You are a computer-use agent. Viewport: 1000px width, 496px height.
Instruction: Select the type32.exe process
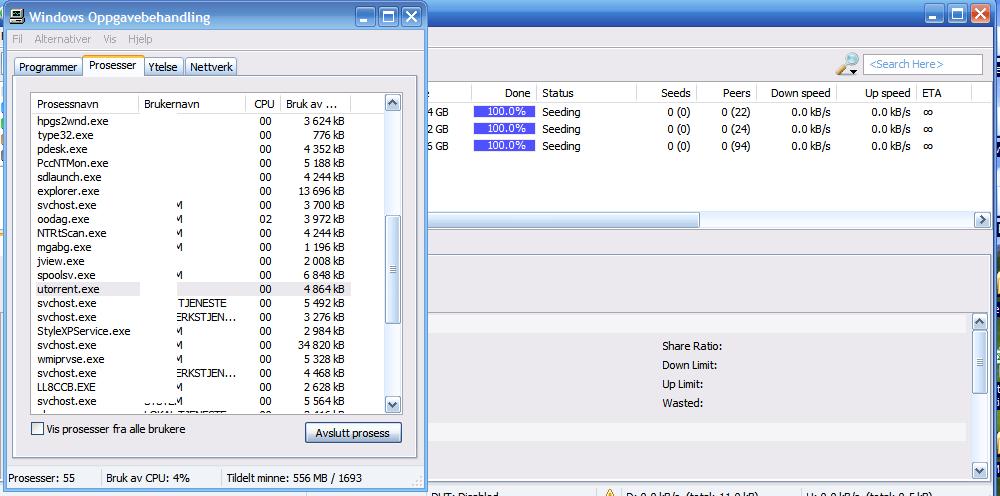point(191,135)
